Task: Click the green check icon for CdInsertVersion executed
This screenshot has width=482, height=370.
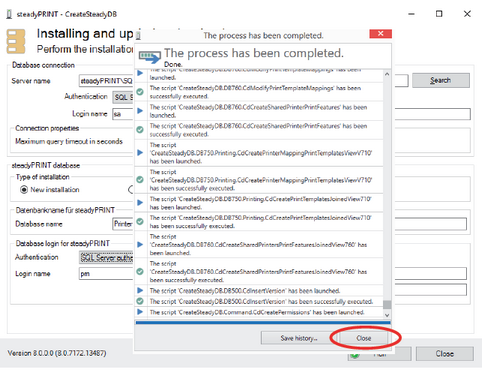Action: click(x=140, y=301)
